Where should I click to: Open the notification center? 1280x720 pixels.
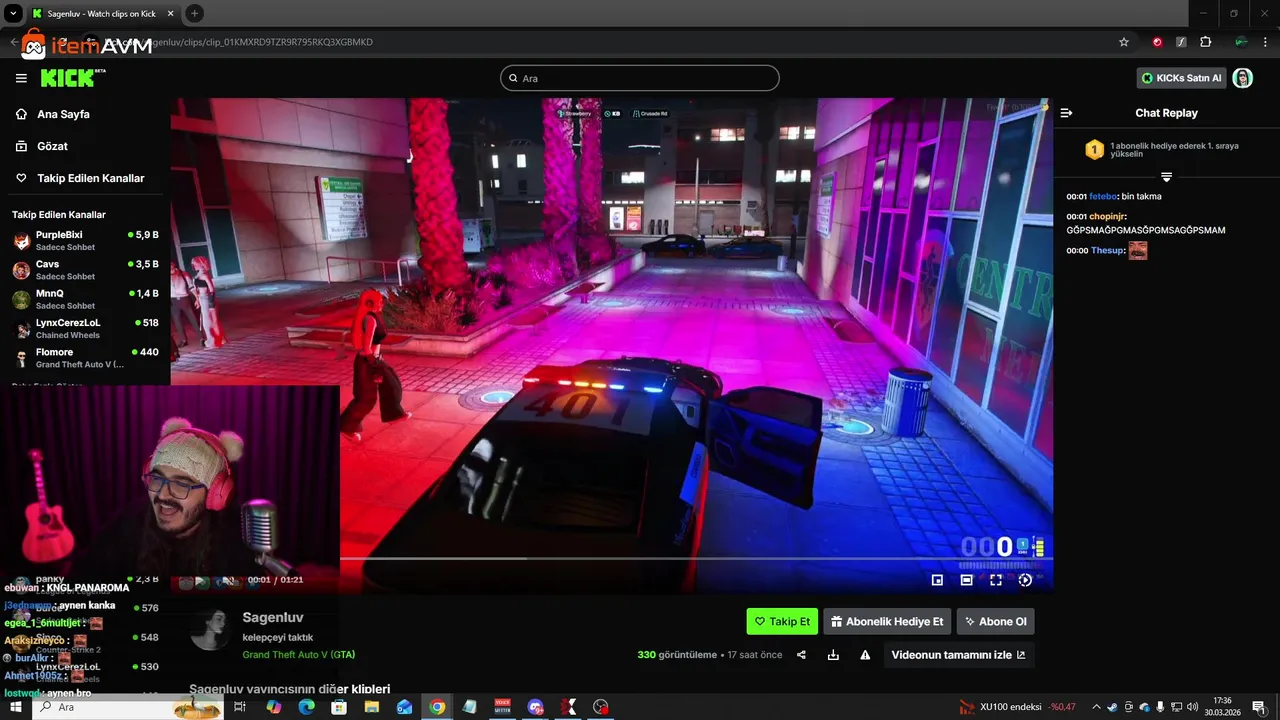click(1259, 707)
